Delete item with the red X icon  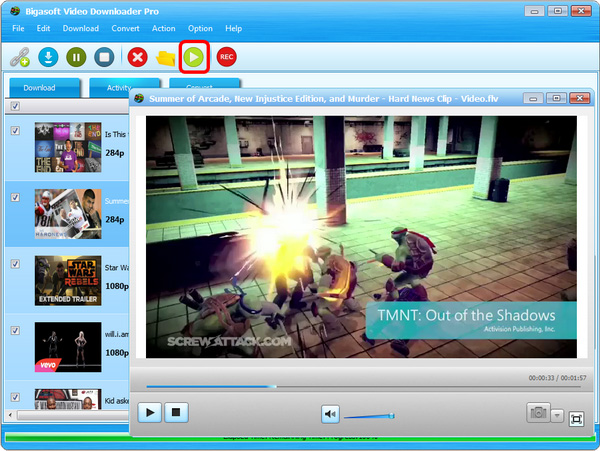(x=137, y=57)
